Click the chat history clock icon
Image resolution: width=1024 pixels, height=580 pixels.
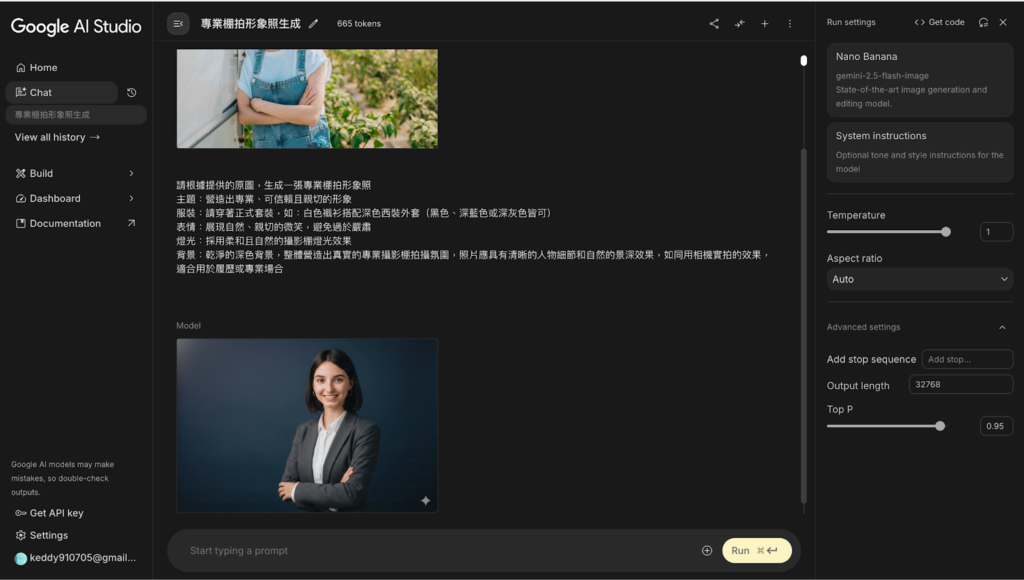click(x=131, y=92)
